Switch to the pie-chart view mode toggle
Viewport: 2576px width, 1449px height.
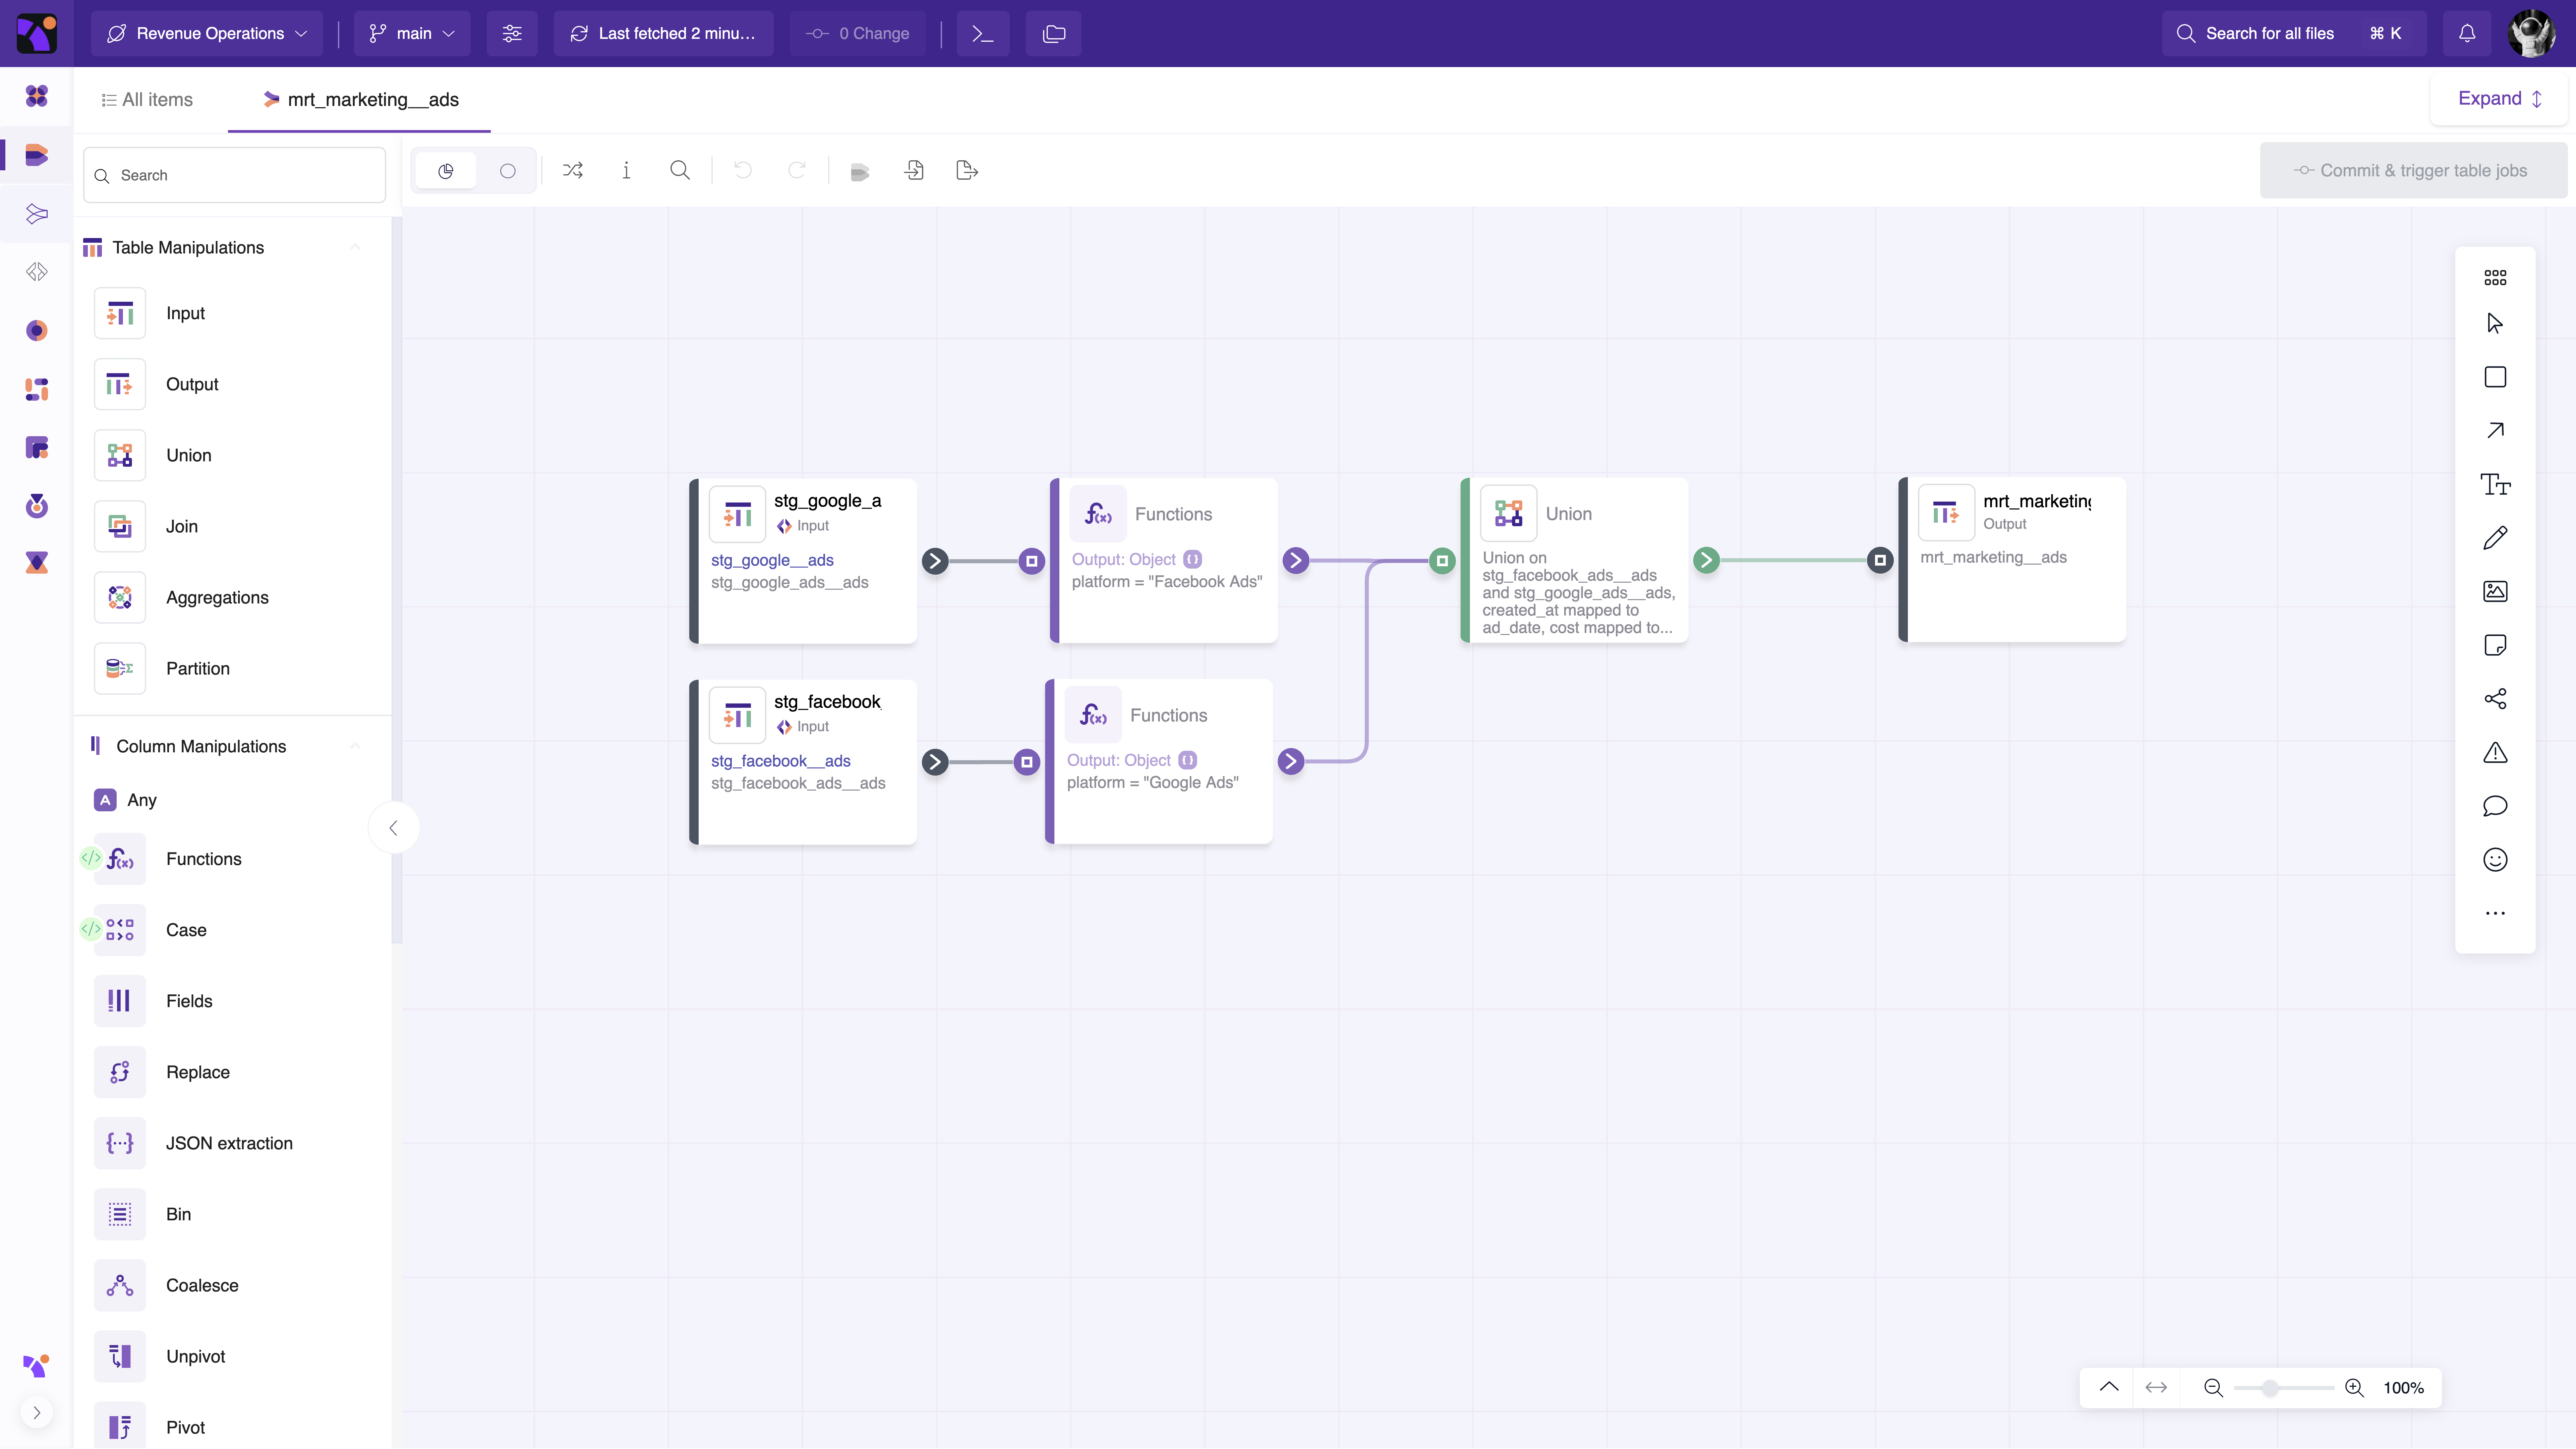[x=446, y=171]
